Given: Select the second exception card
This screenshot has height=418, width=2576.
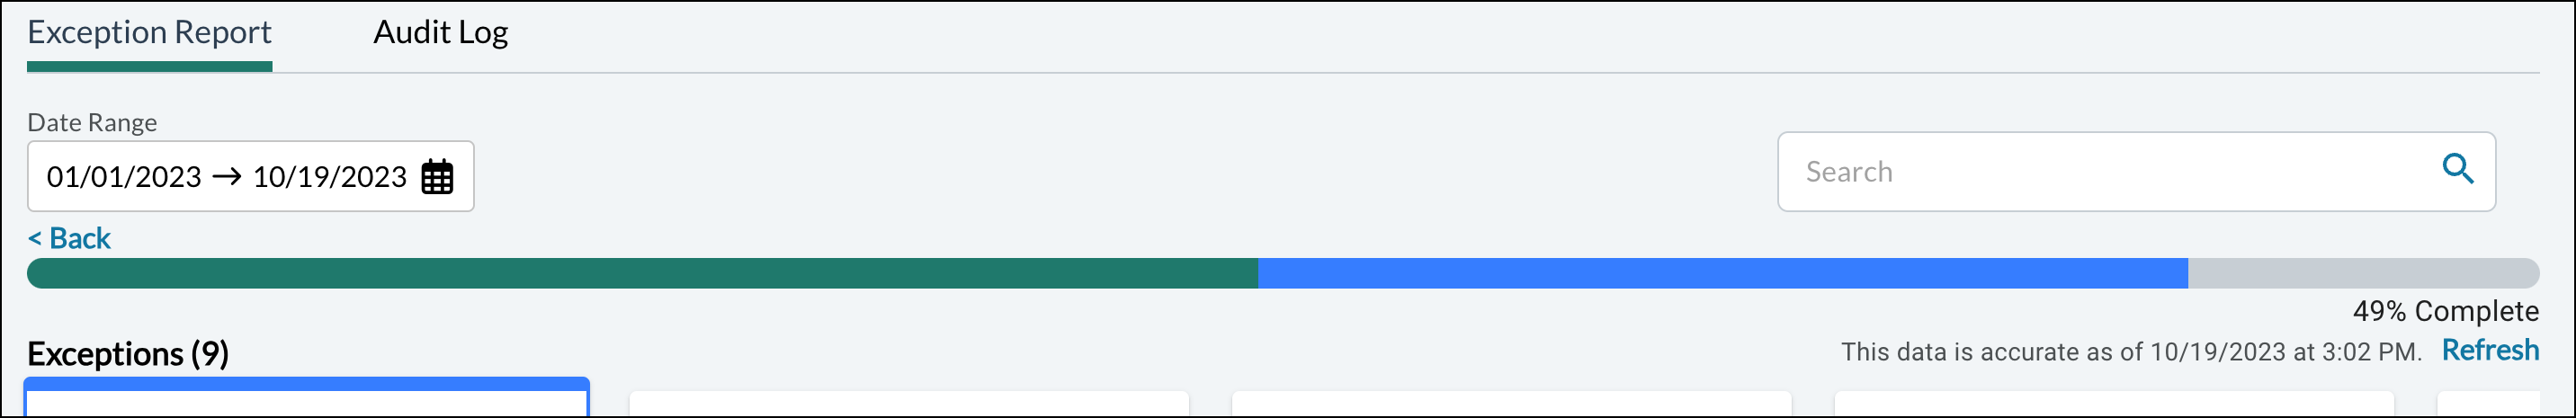Looking at the screenshot, I should tap(908, 404).
